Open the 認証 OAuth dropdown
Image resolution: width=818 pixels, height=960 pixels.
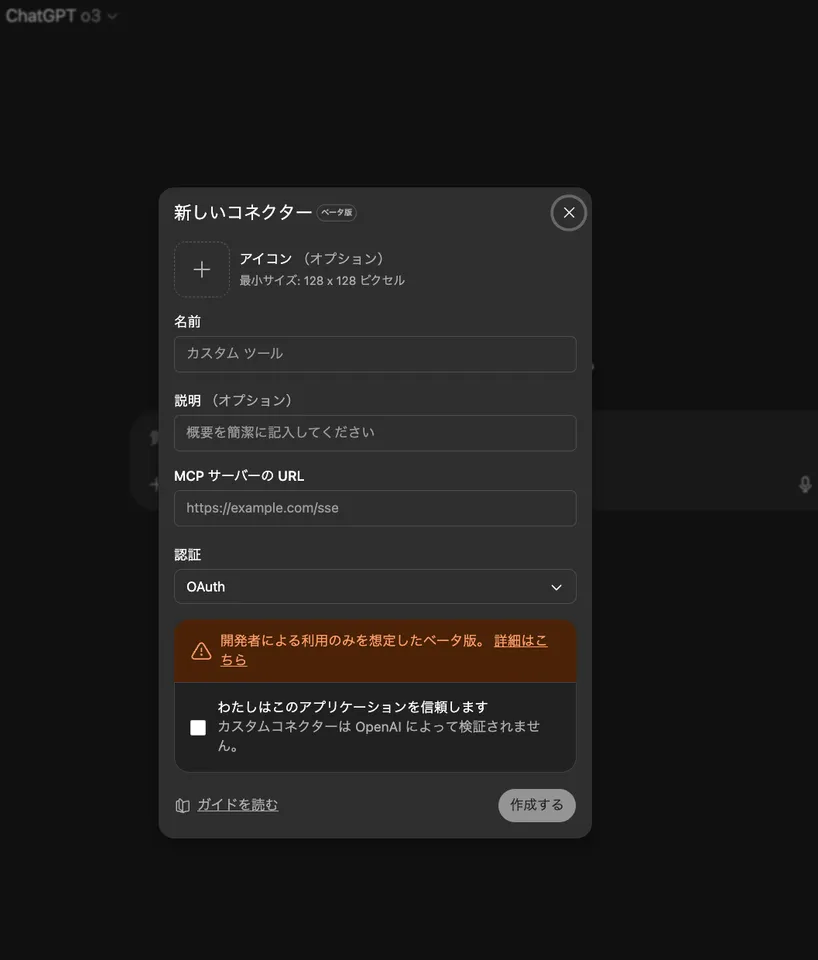pyautogui.click(x=375, y=587)
